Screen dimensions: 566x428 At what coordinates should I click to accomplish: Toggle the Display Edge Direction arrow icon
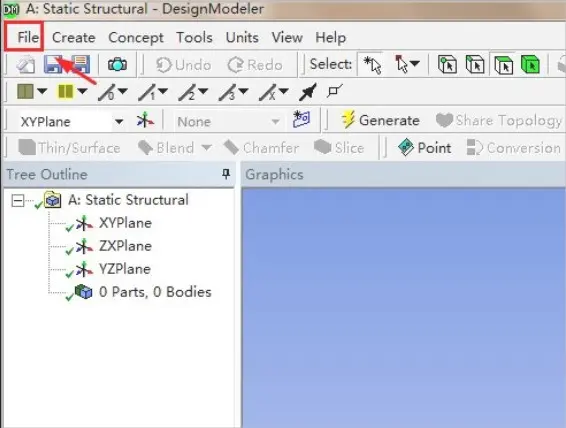click(x=308, y=92)
